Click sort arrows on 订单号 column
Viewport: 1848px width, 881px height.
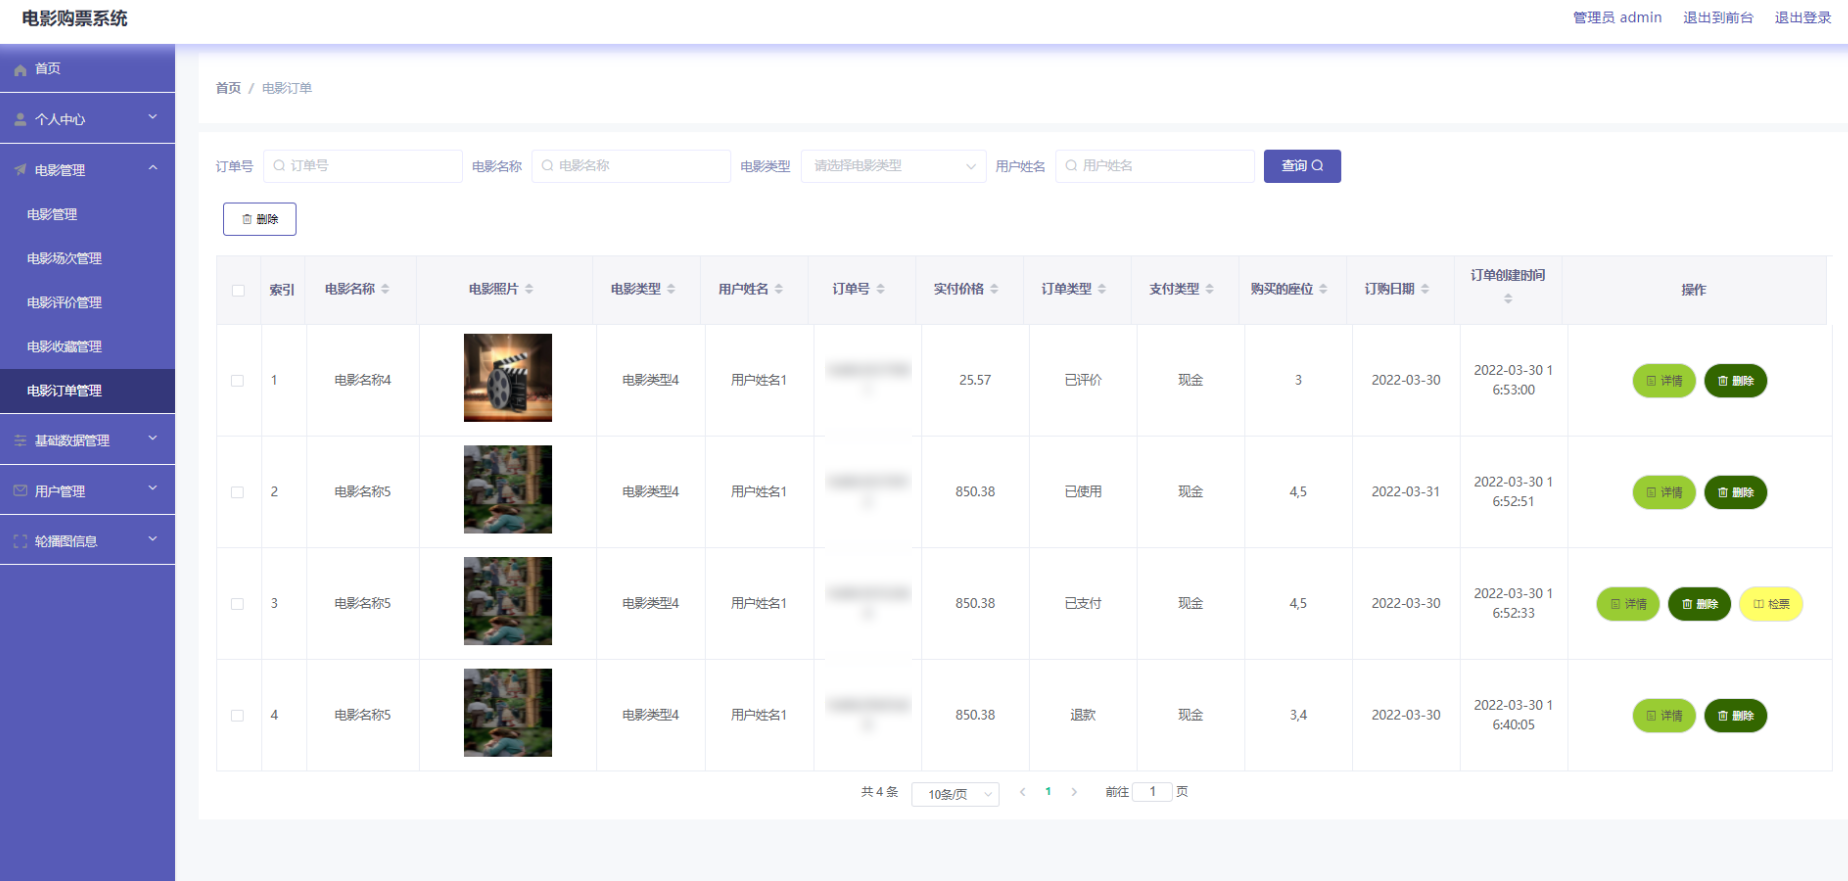pyautogui.click(x=880, y=289)
